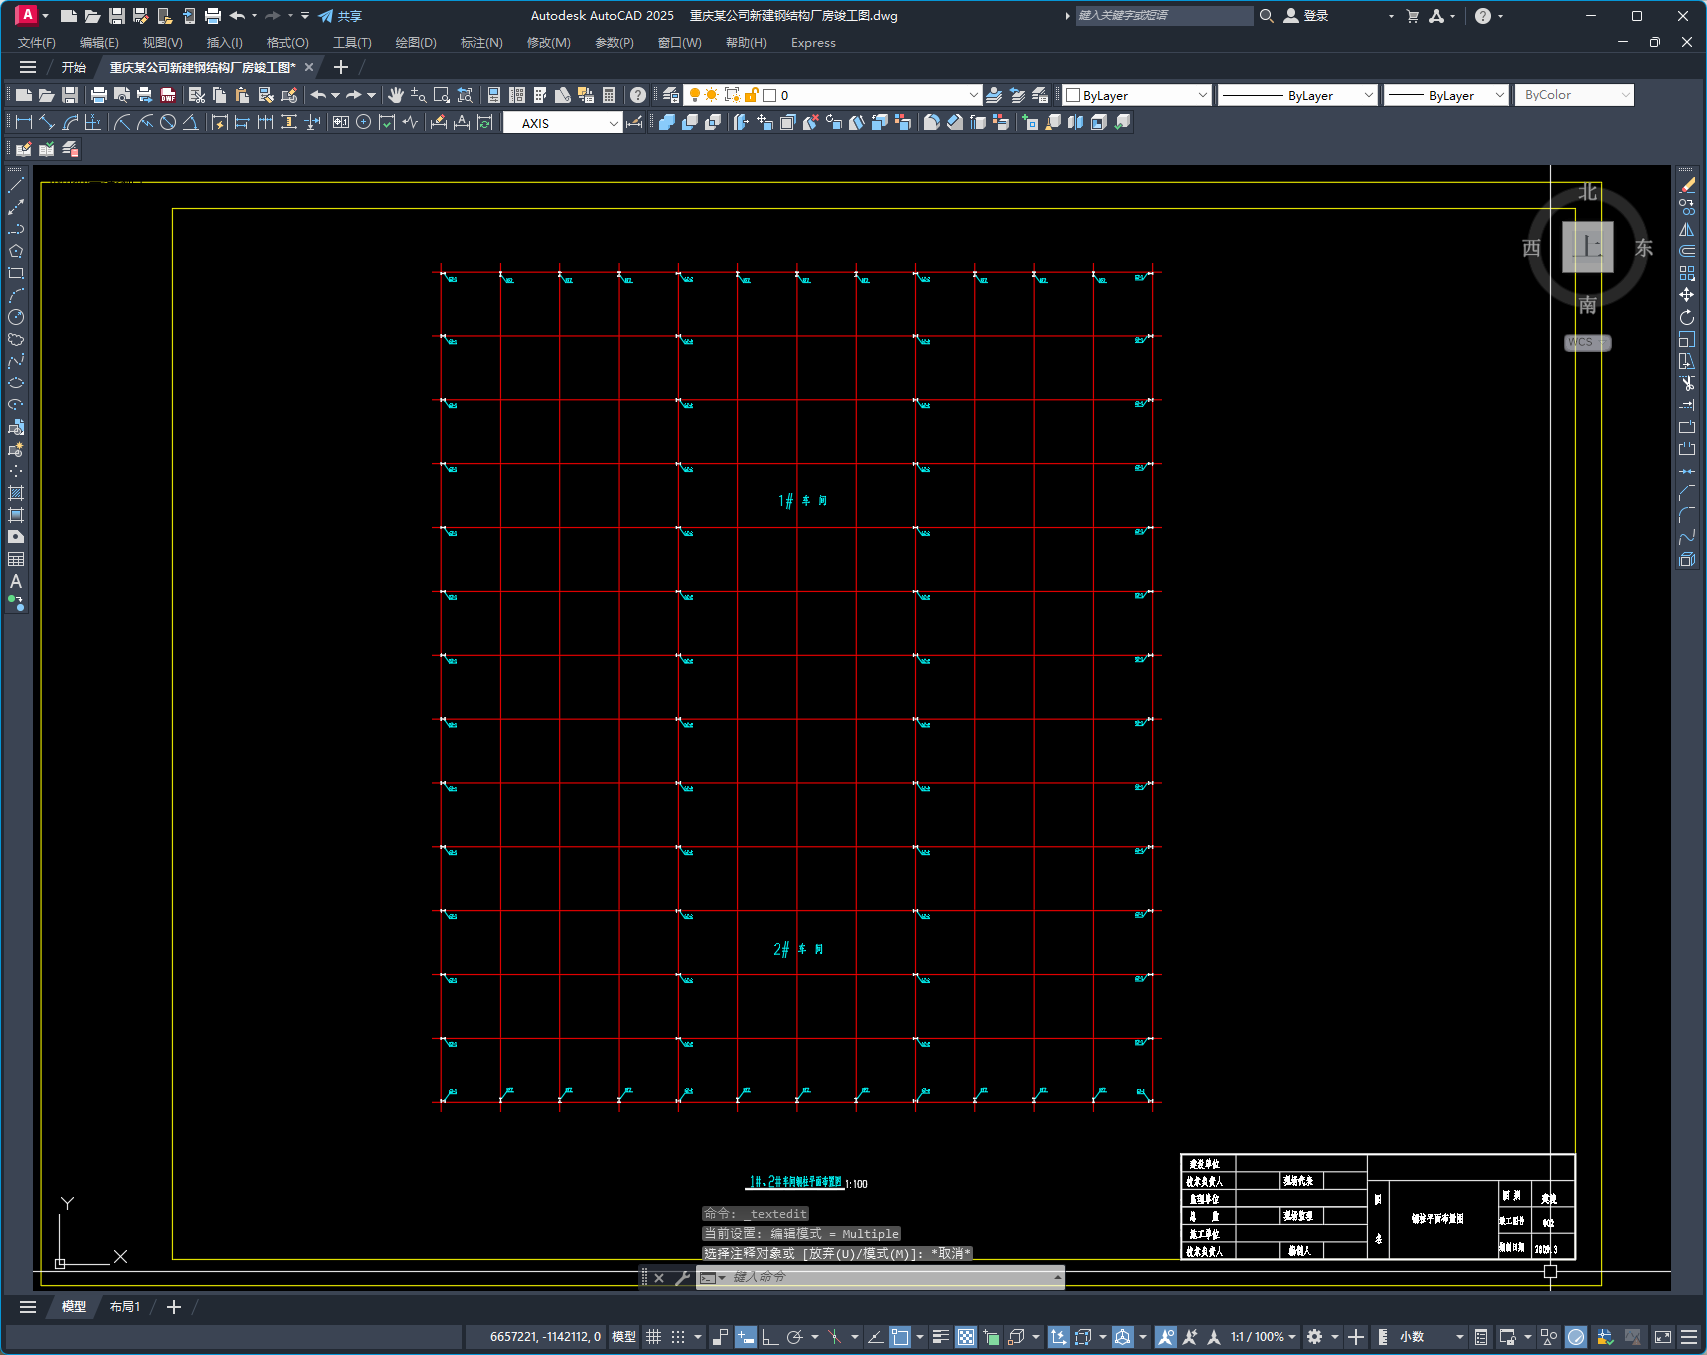Screen dimensions: 1707x1355
Task: Click the Plot print icon in standard toolbar
Action: pyautogui.click(x=98, y=95)
